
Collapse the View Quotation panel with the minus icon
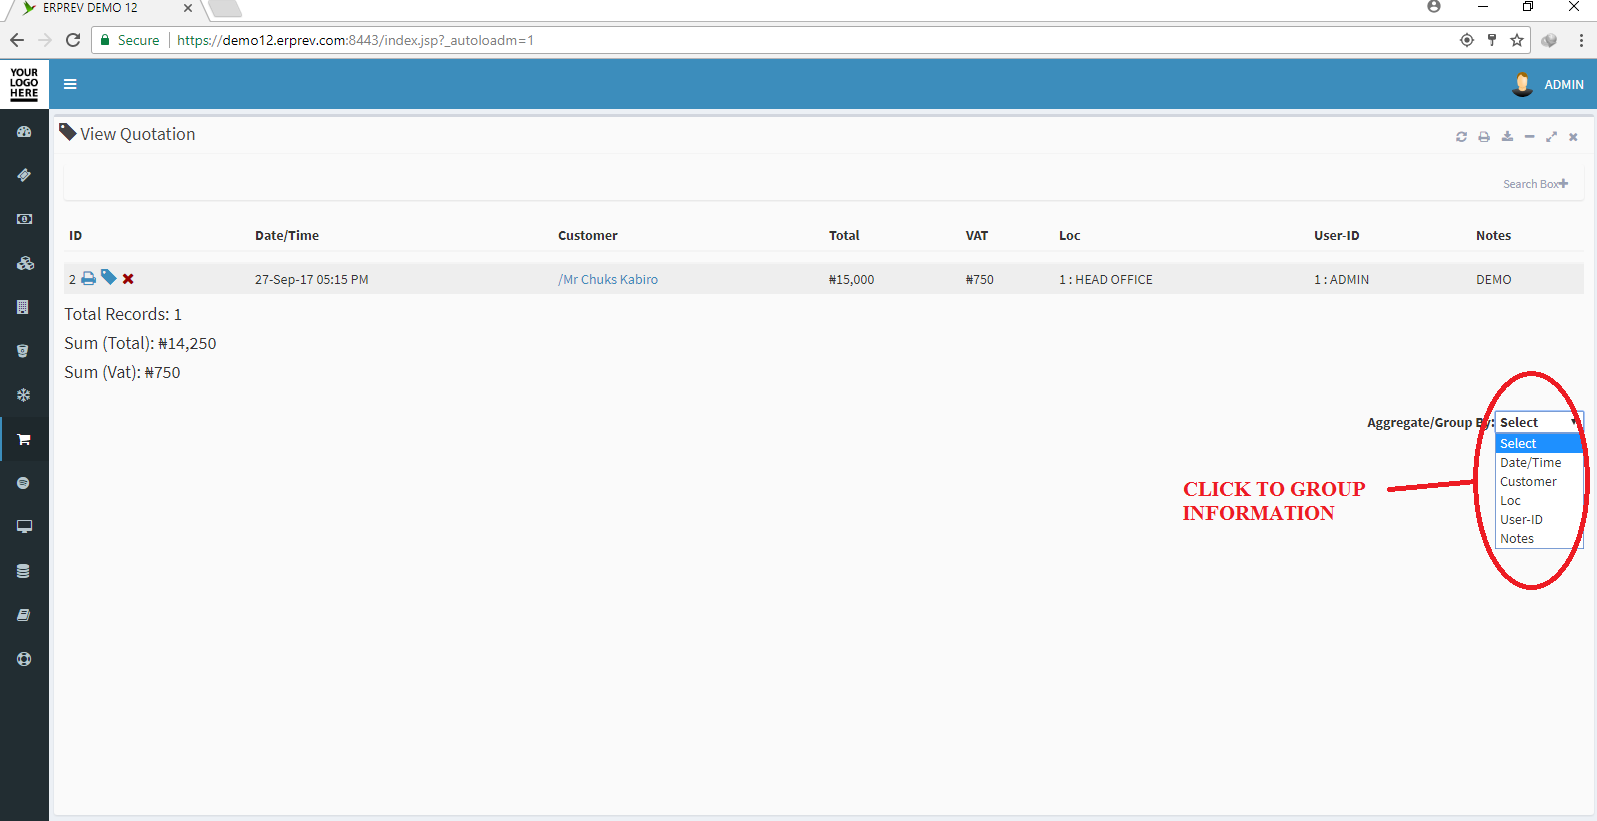coord(1529,137)
